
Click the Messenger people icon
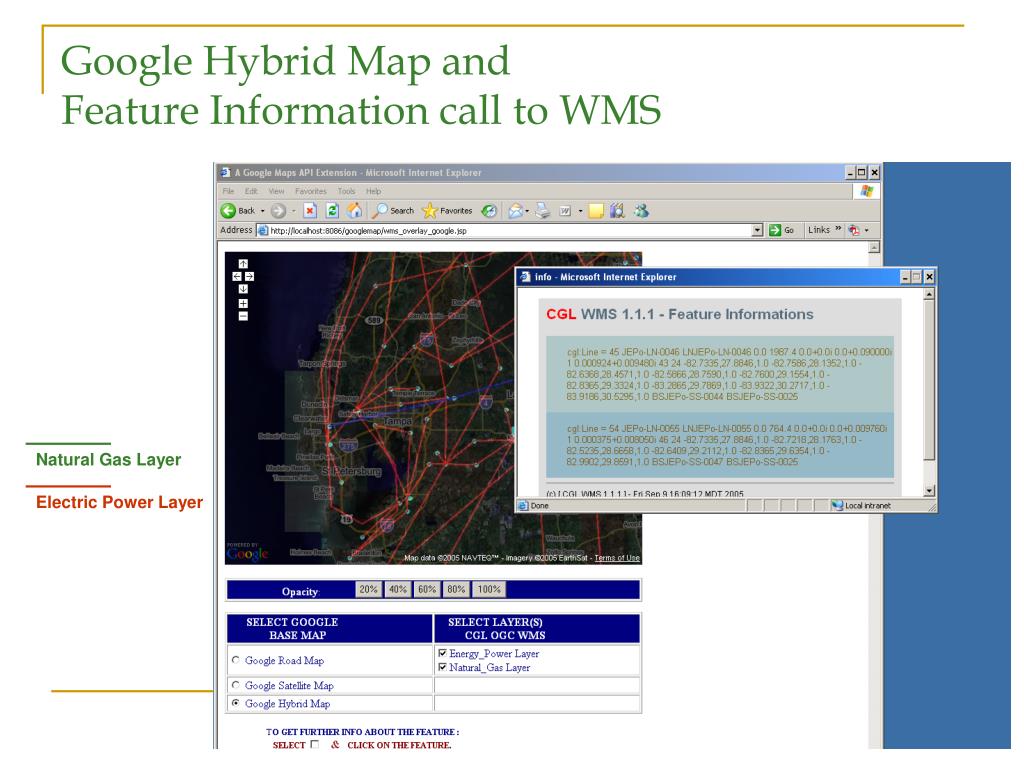[x=641, y=210]
